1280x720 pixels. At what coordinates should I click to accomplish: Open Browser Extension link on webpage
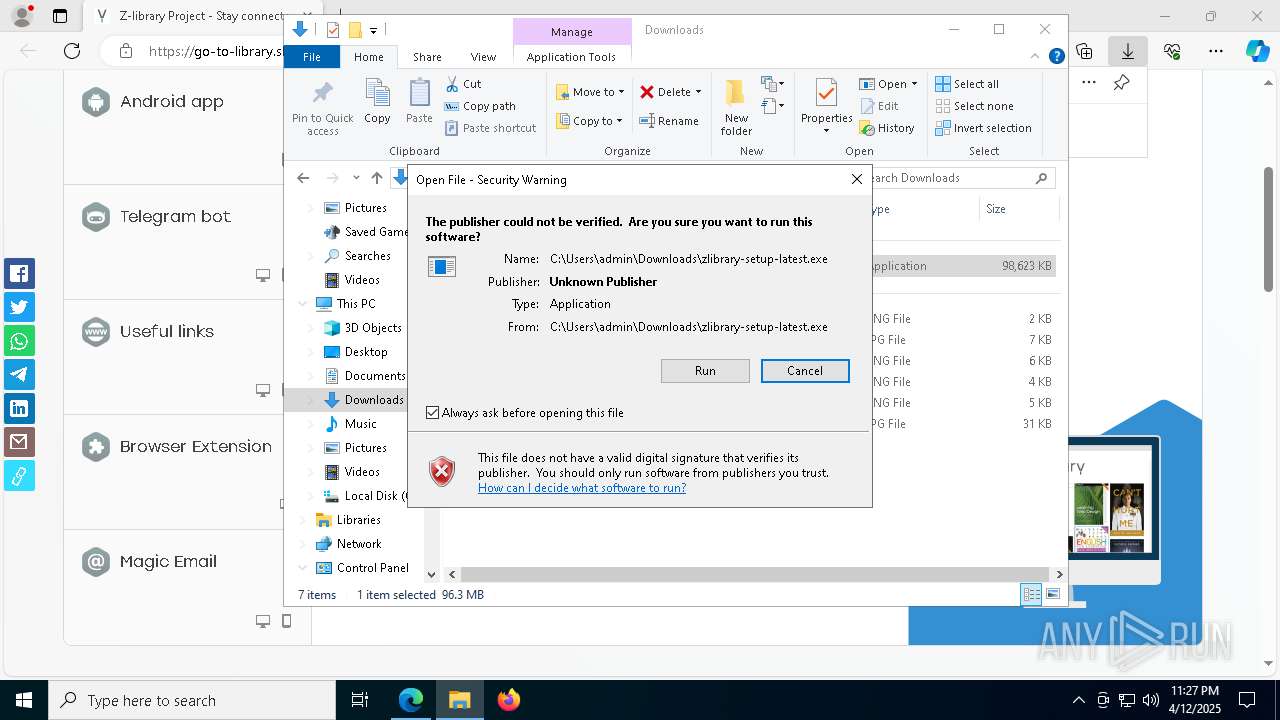195,446
